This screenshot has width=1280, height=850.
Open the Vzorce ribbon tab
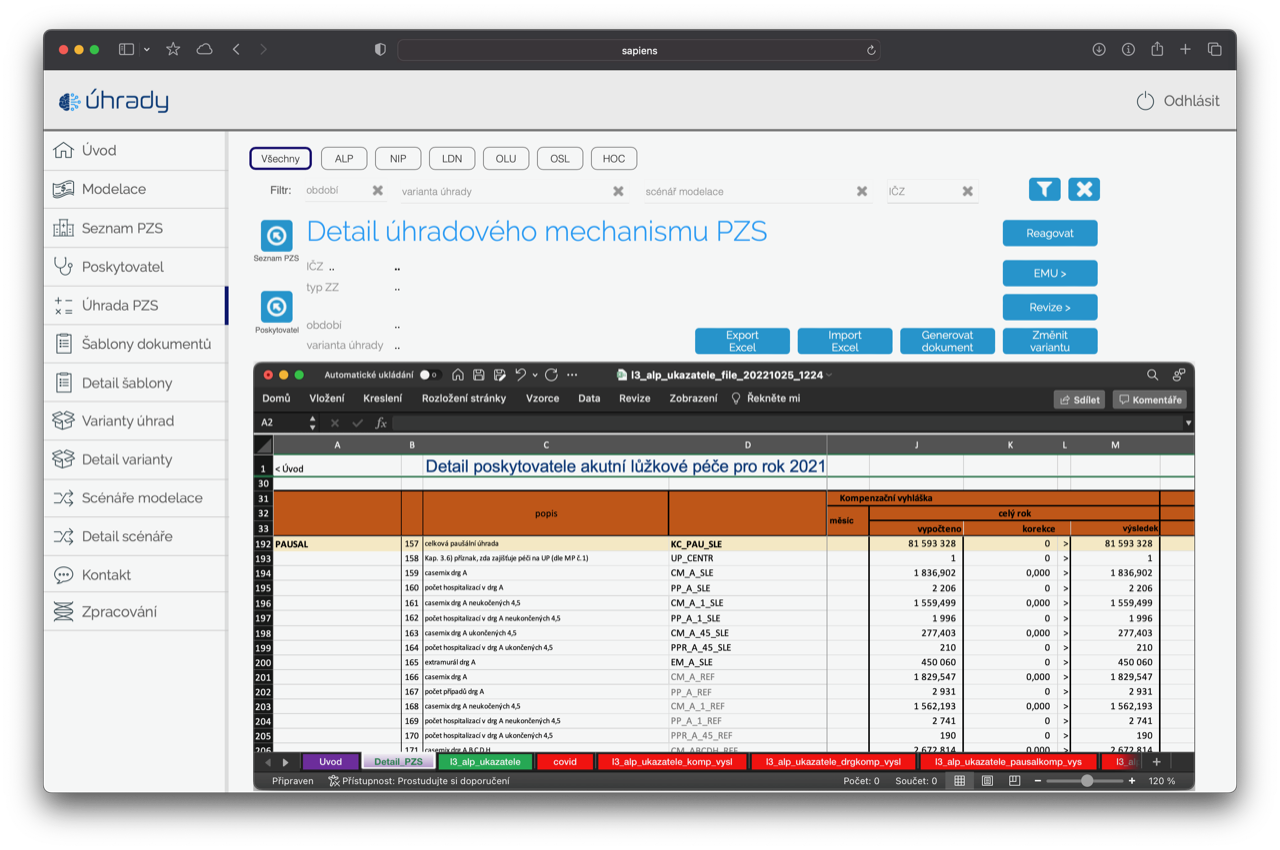click(543, 398)
